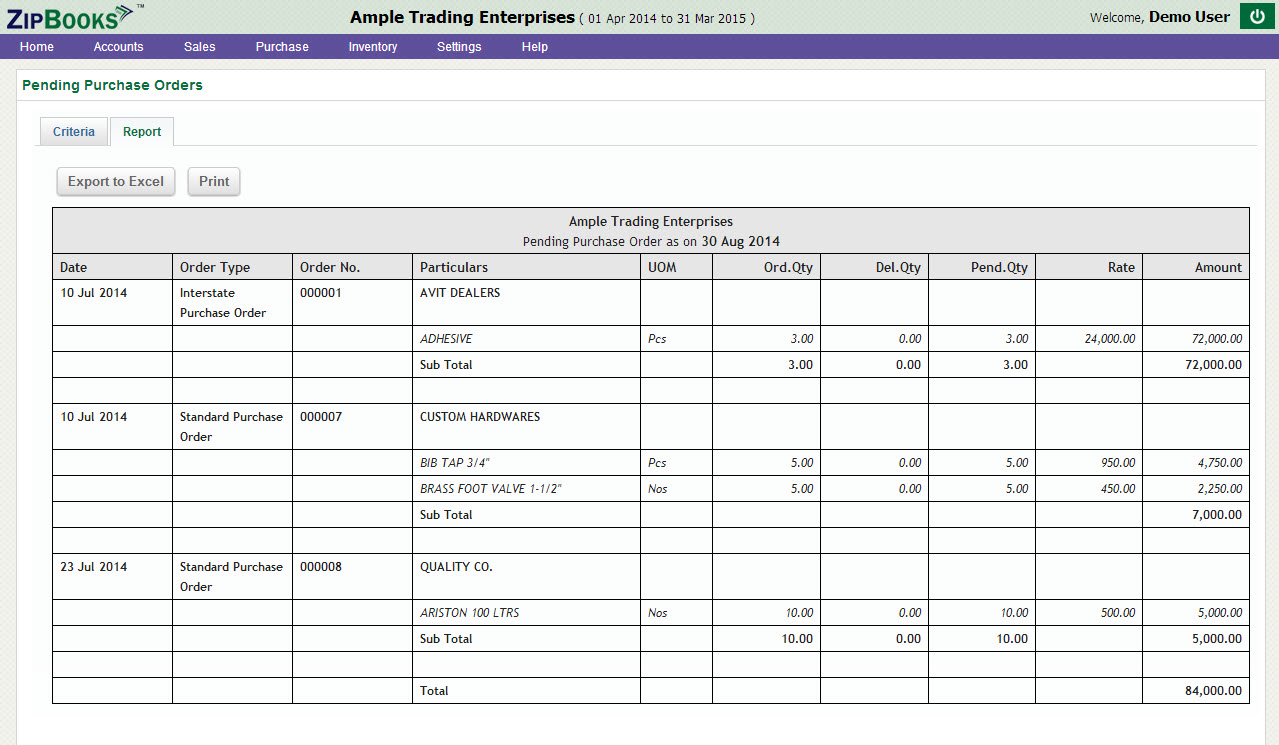The image size is (1279, 745).
Task: Open the Sales menu
Action: tap(199, 47)
